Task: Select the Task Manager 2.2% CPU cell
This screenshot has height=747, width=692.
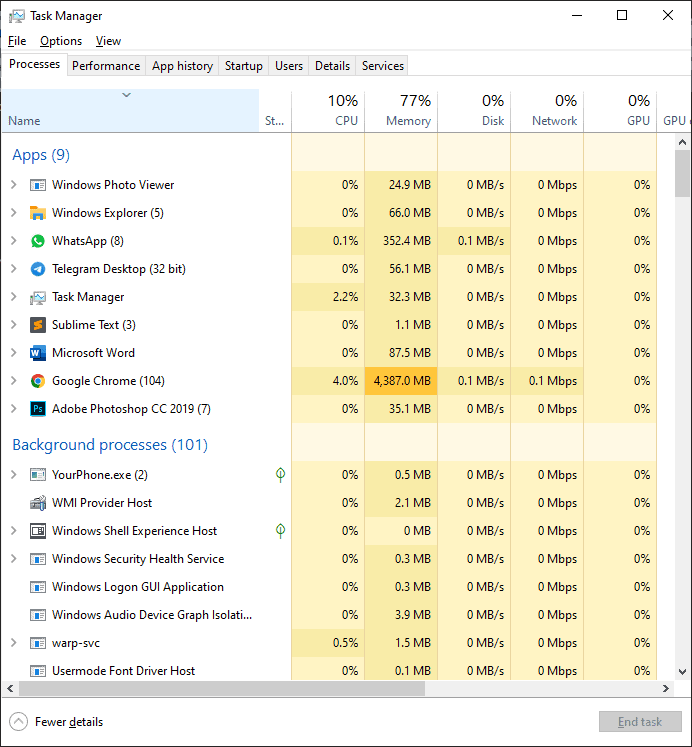Action: pos(328,297)
